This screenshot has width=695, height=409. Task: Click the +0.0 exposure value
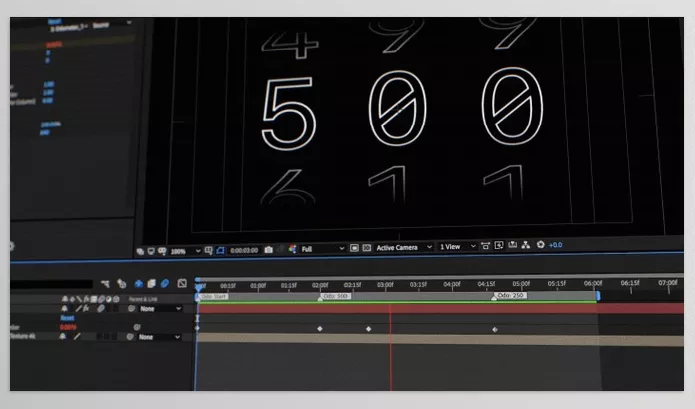coord(555,245)
